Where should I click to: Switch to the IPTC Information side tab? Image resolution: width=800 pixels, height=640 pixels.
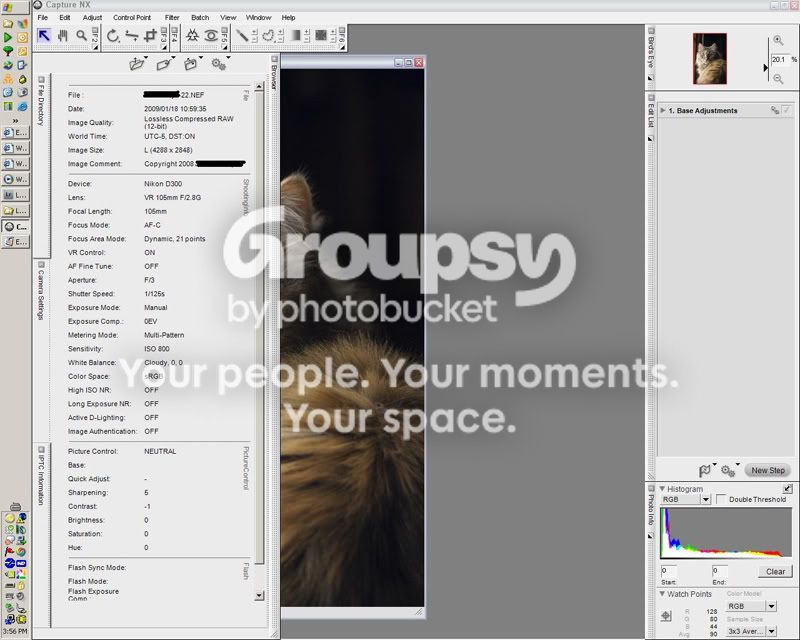pos(41,480)
